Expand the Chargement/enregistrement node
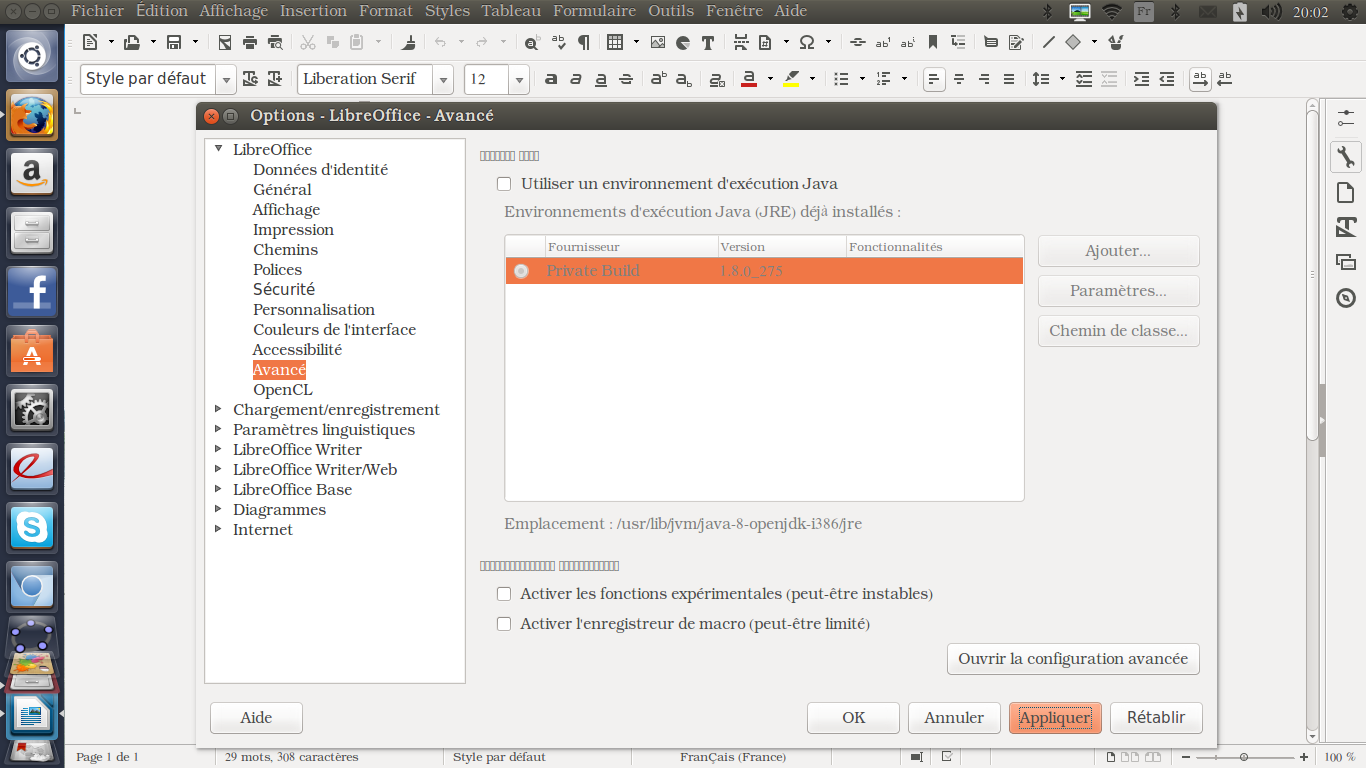Image resolution: width=1366 pixels, height=768 pixels. coord(219,409)
